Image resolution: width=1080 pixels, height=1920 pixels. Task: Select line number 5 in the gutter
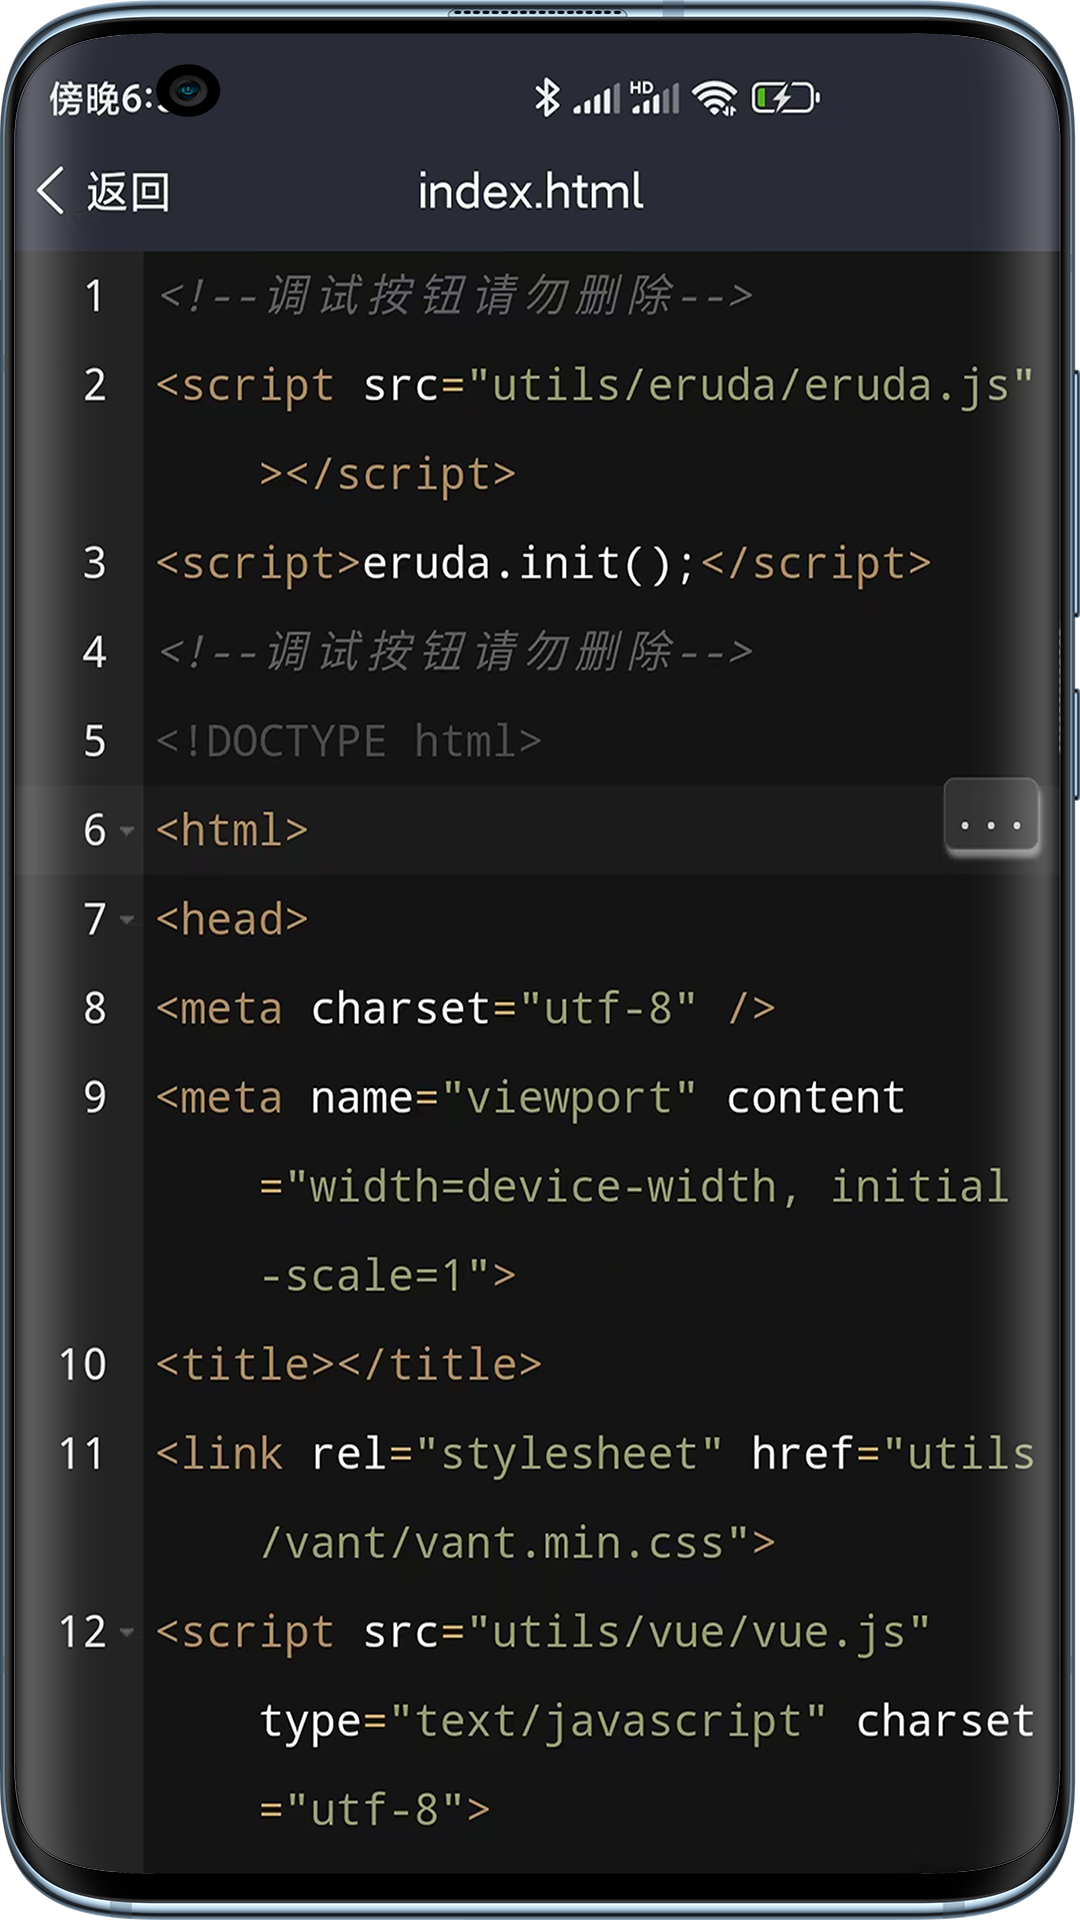[94, 741]
